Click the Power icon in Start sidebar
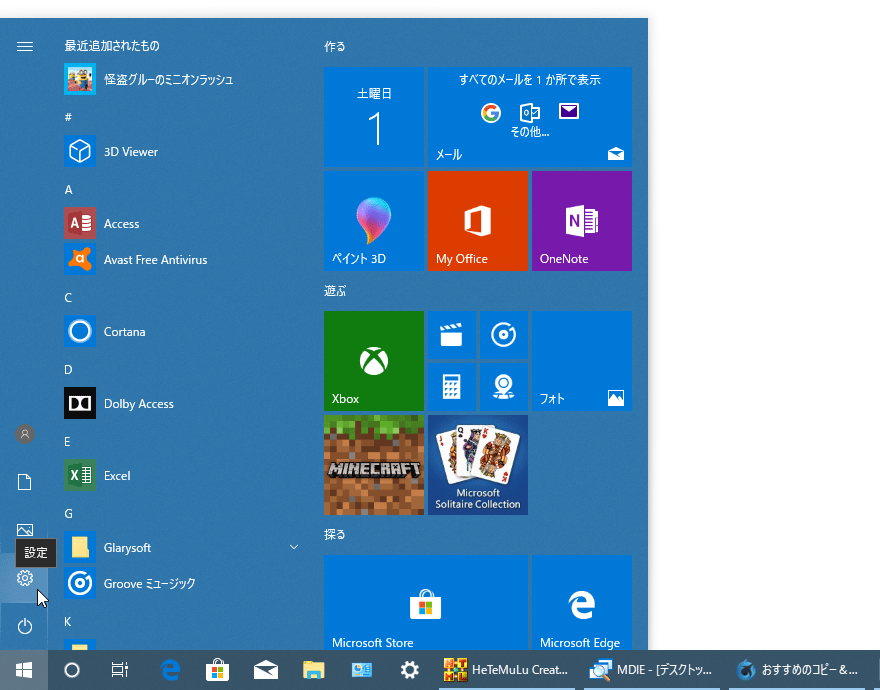880x690 pixels. 25,626
